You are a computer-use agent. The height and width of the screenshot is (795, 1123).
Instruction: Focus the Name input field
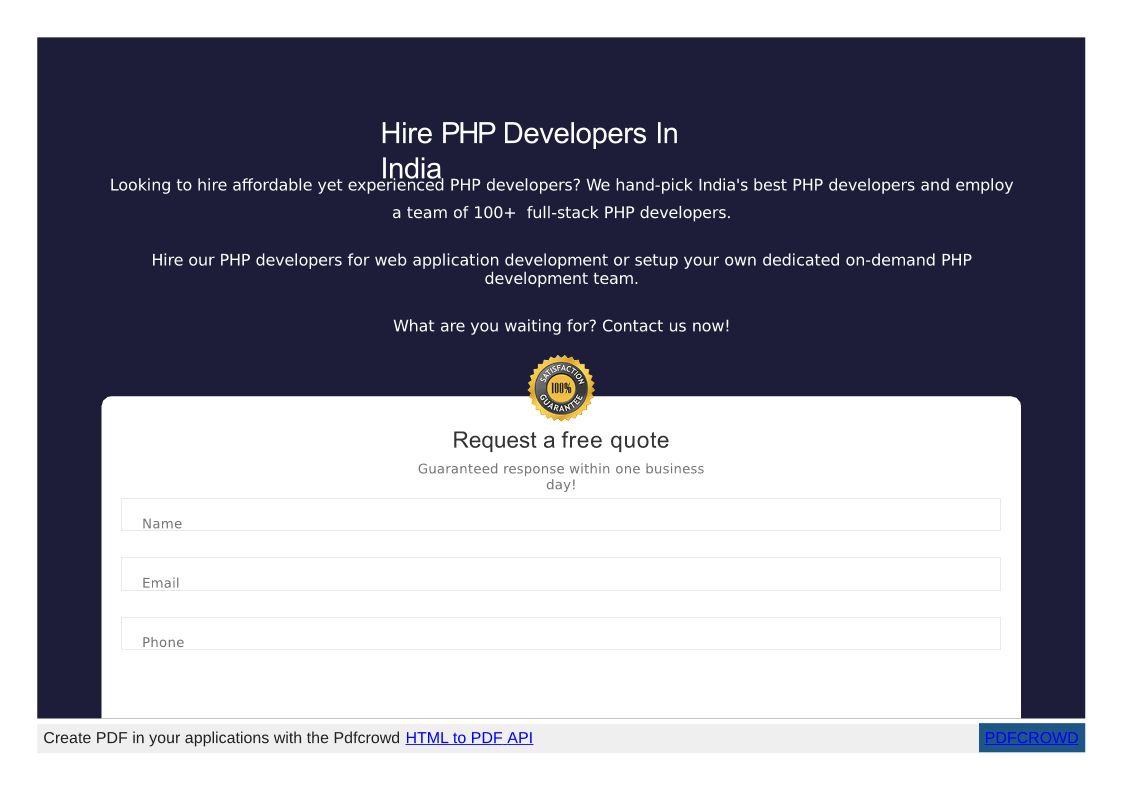click(x=560, y=515)
